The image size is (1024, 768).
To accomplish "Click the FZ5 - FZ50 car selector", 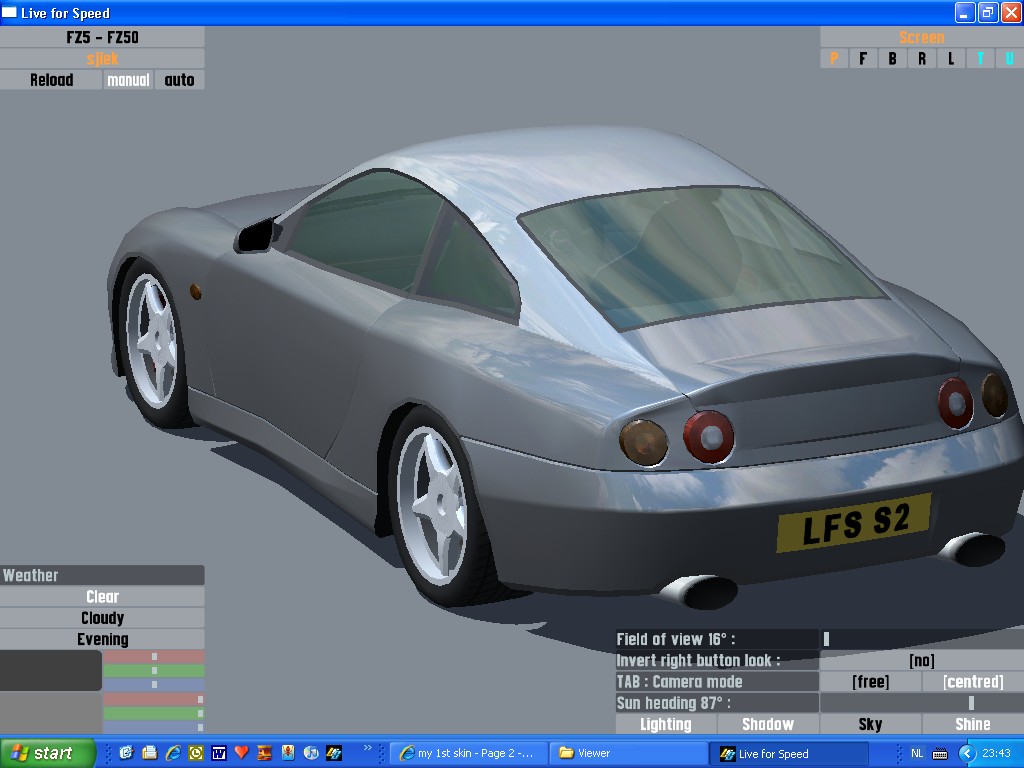I will (103, 37).
